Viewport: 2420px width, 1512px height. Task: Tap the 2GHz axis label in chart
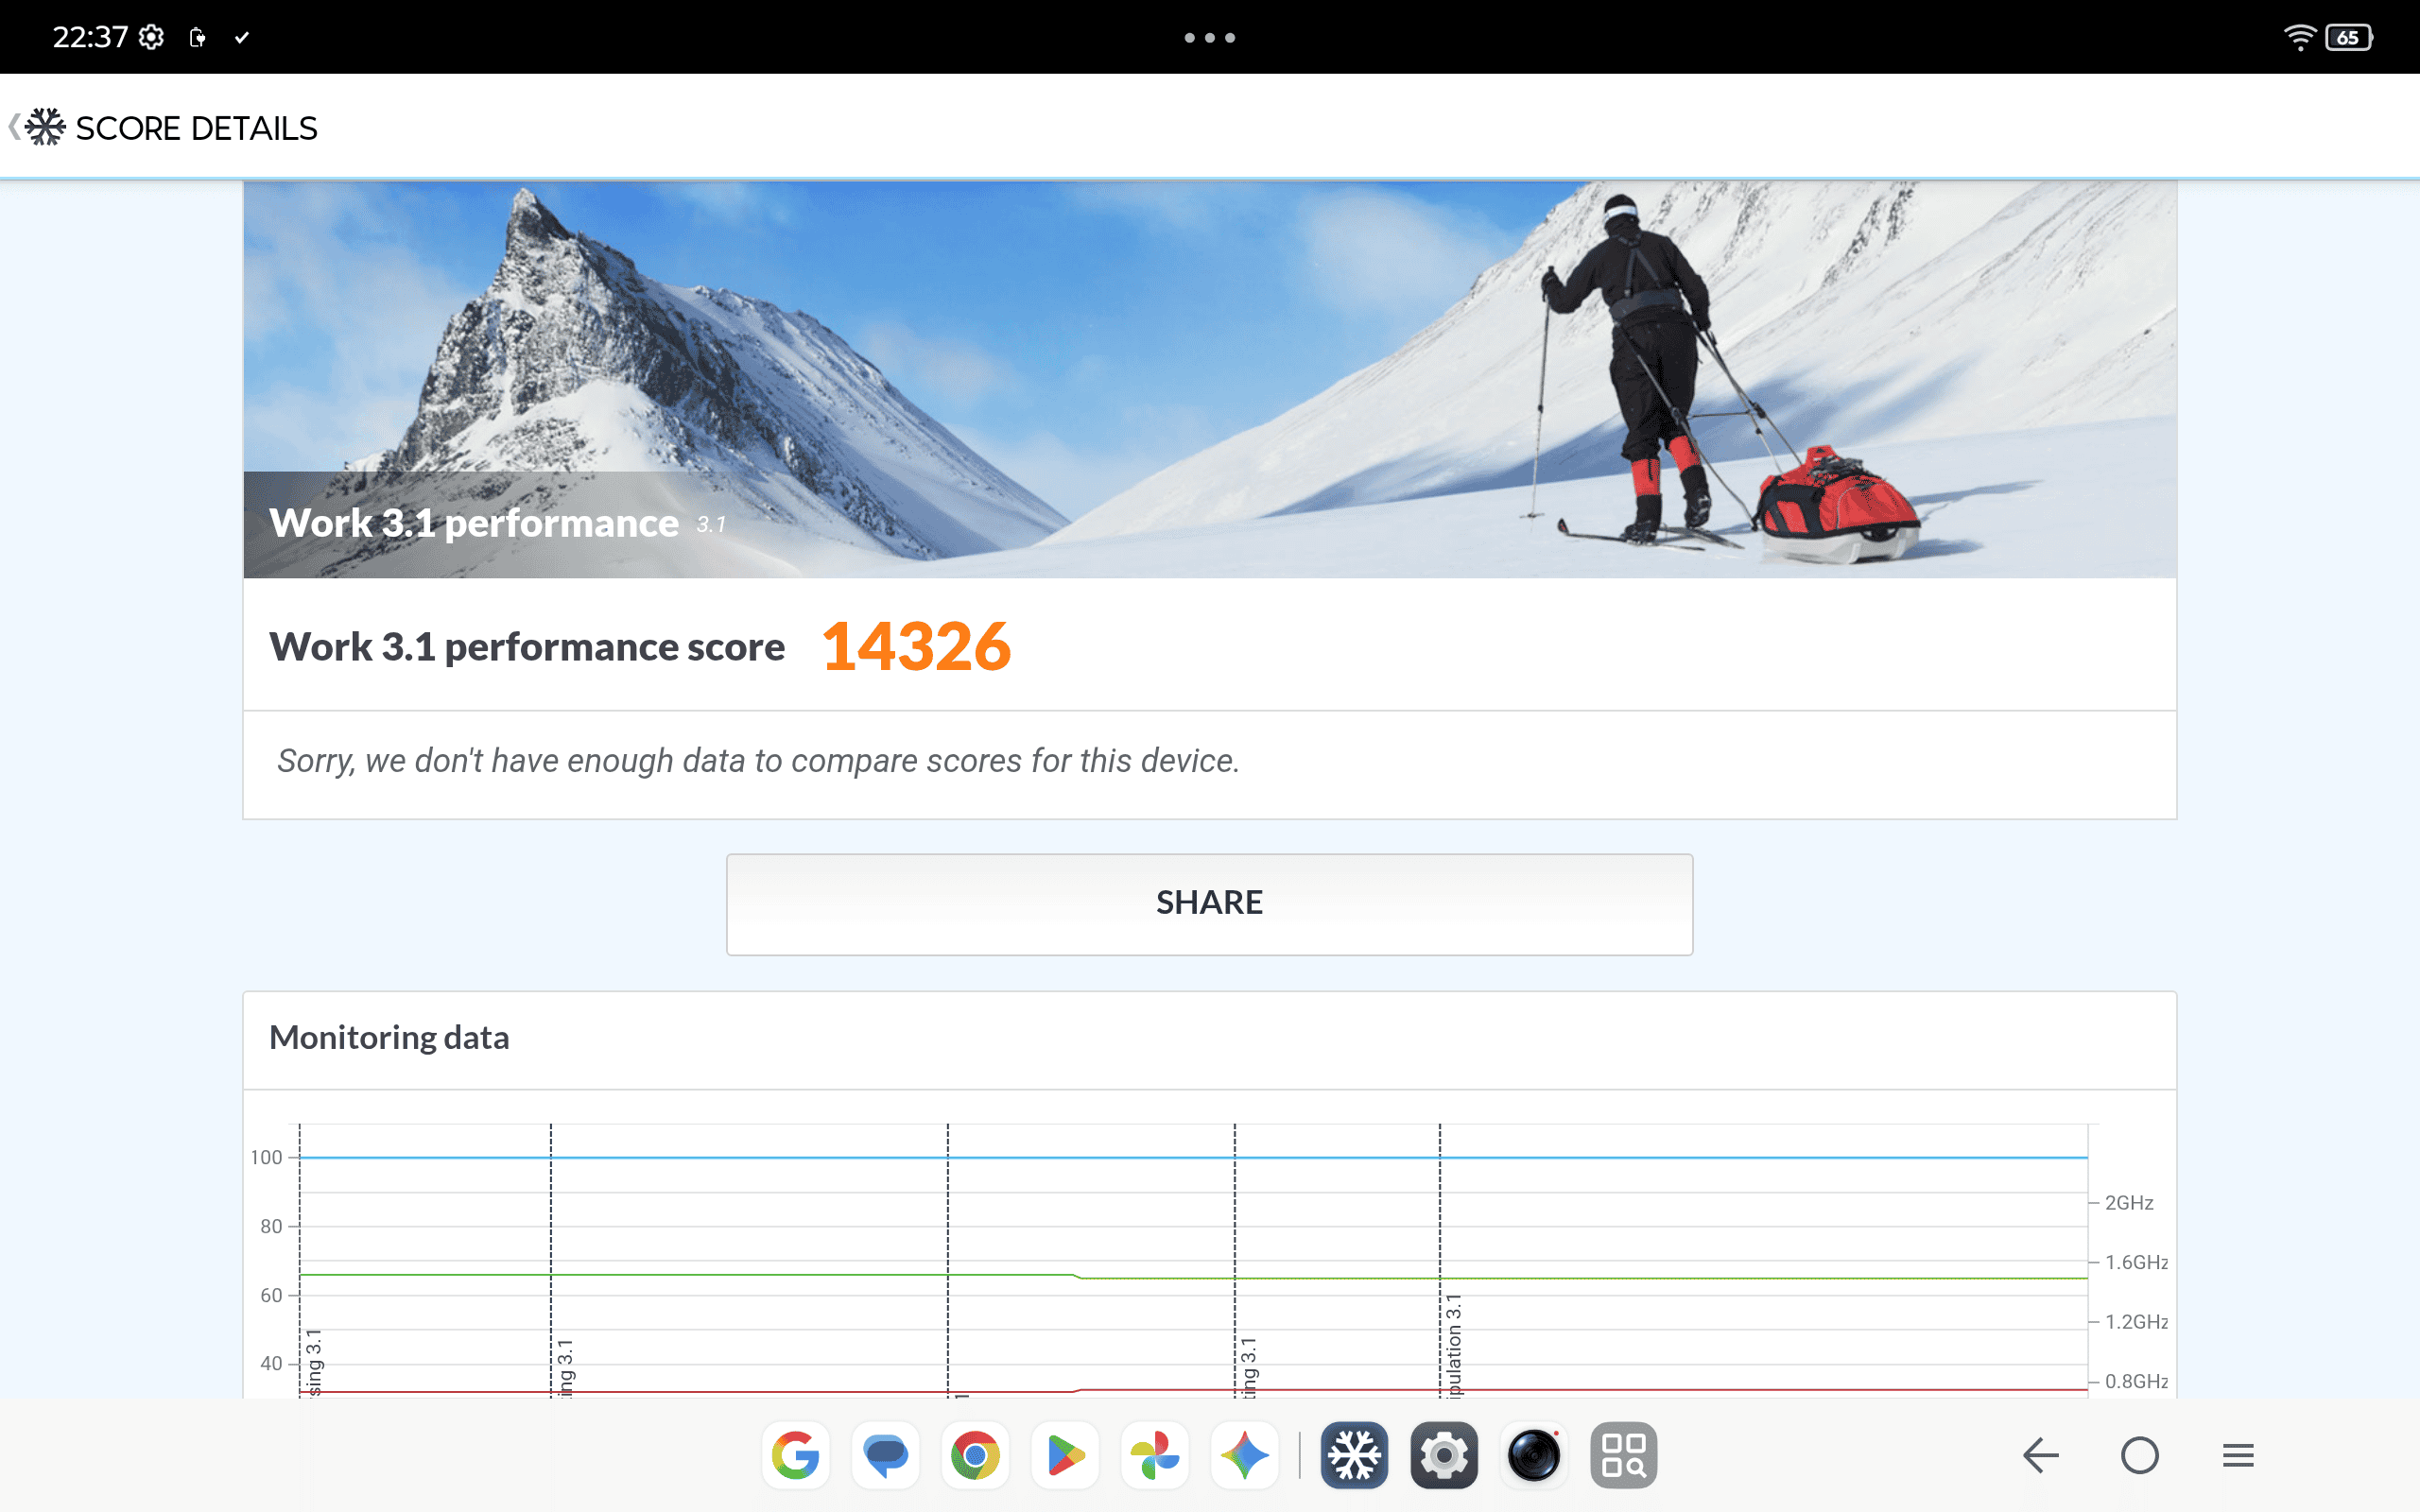(2128, 1202)
